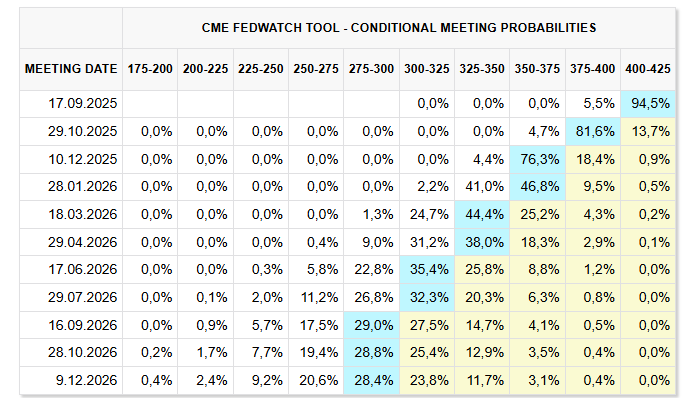Click the 76,3% cell for 10.12.2025
This screenshot has width=697, height=398.
click(537, 159)
